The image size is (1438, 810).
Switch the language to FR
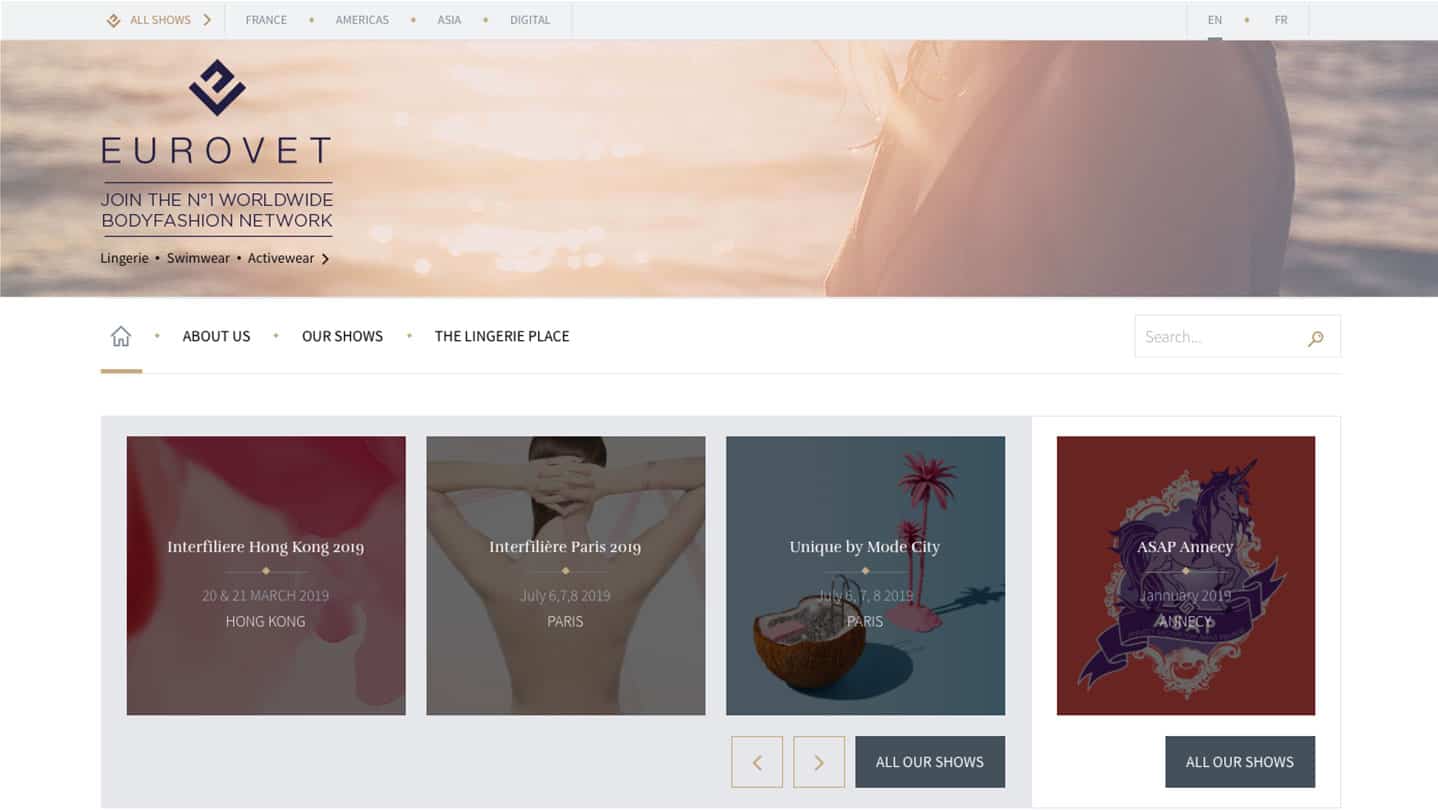tap(1281, 20)
